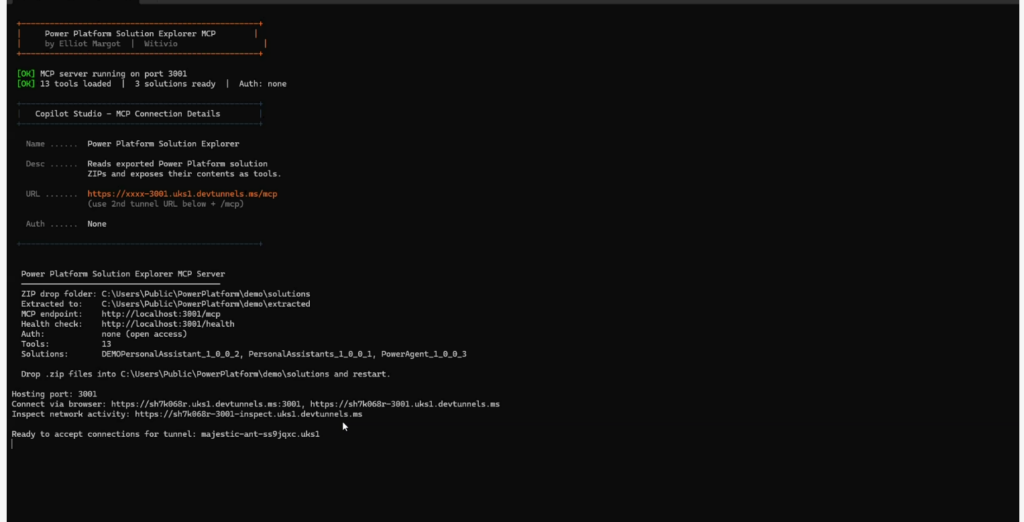
Task: Open the localhost:3001/health check link
Action: (168, 324)
